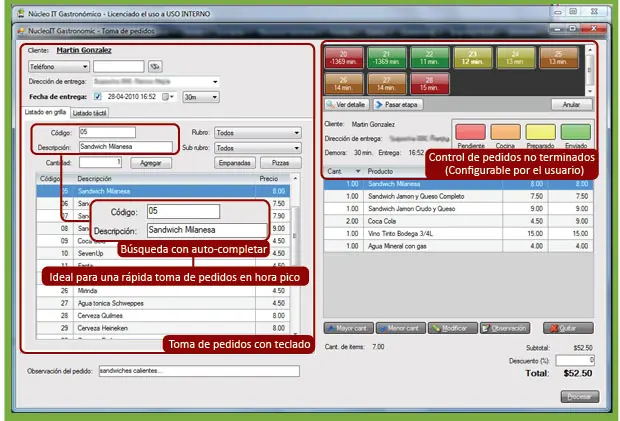Screen dimensions: 620x421
Task: Open the Sub rubro dropdown
Action: click(x=258, y=148)
